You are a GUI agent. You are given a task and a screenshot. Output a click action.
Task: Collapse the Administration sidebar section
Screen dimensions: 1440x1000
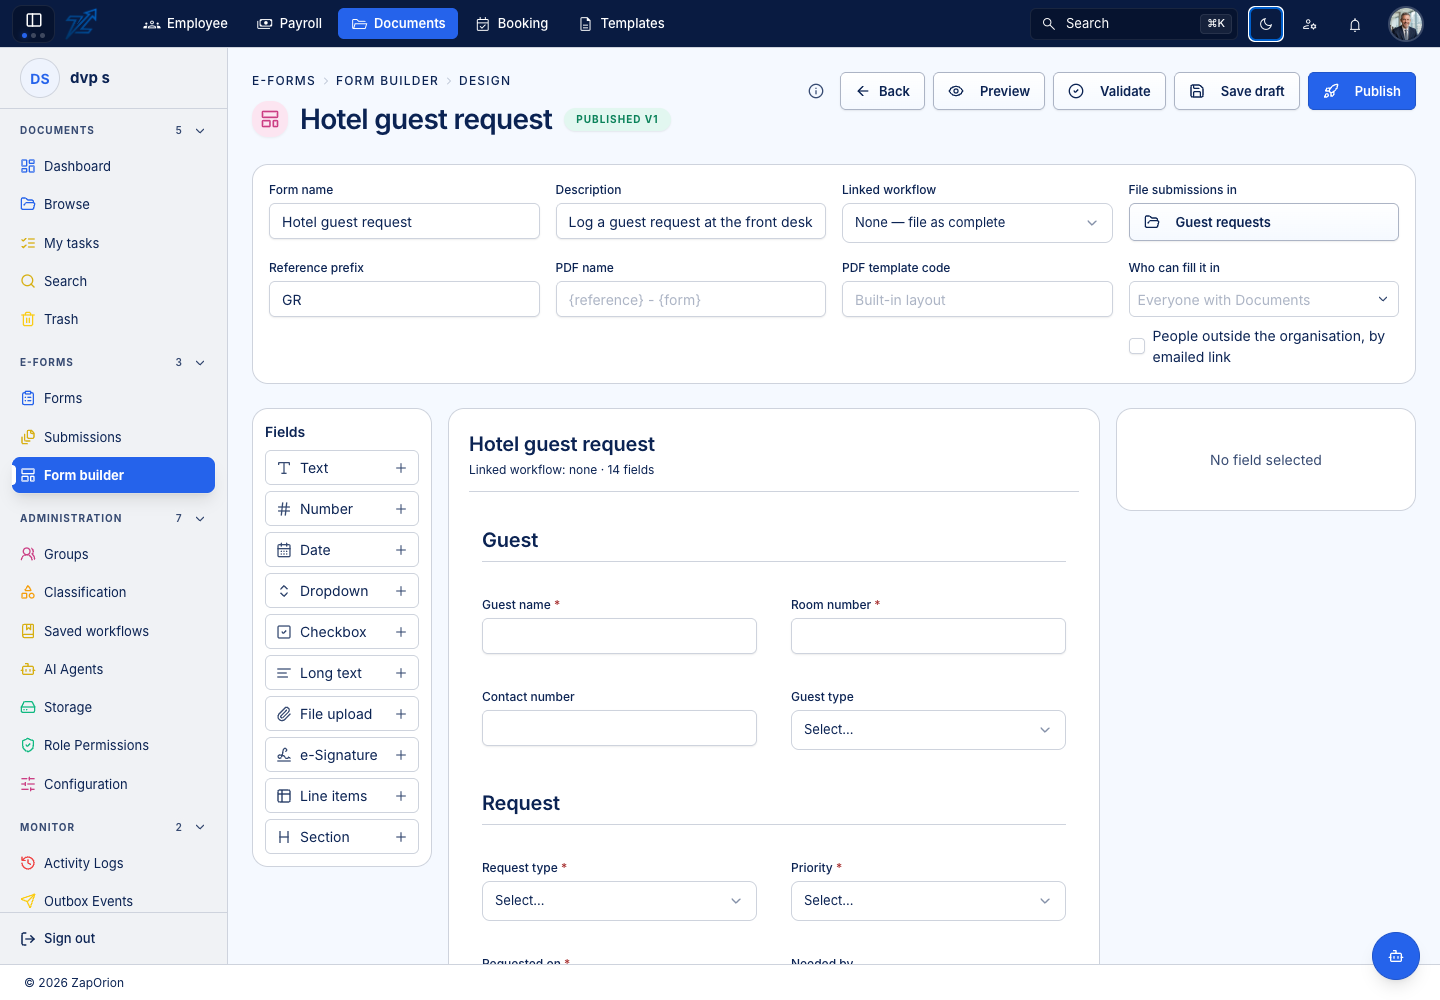click(x=200, y=519)
